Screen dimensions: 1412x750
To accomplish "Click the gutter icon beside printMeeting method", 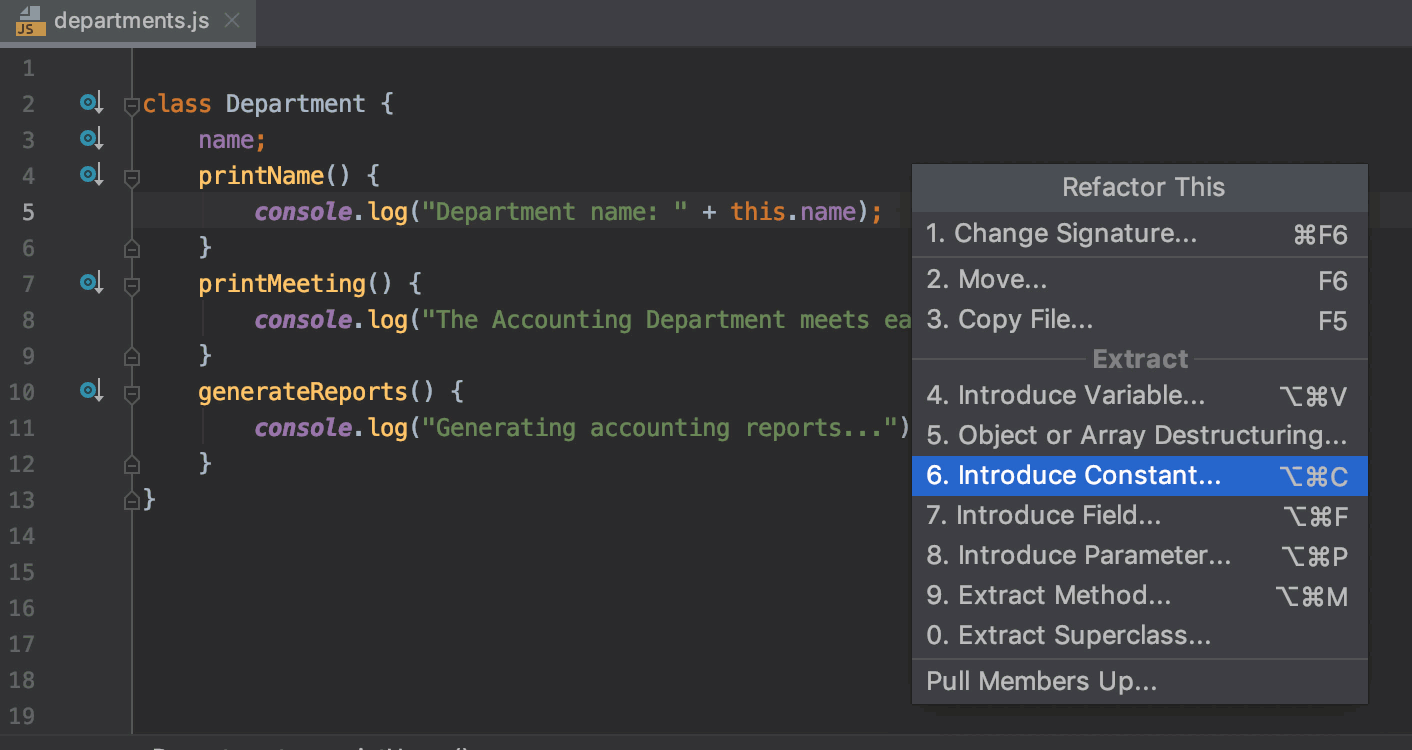I will [x=91, y=282].
